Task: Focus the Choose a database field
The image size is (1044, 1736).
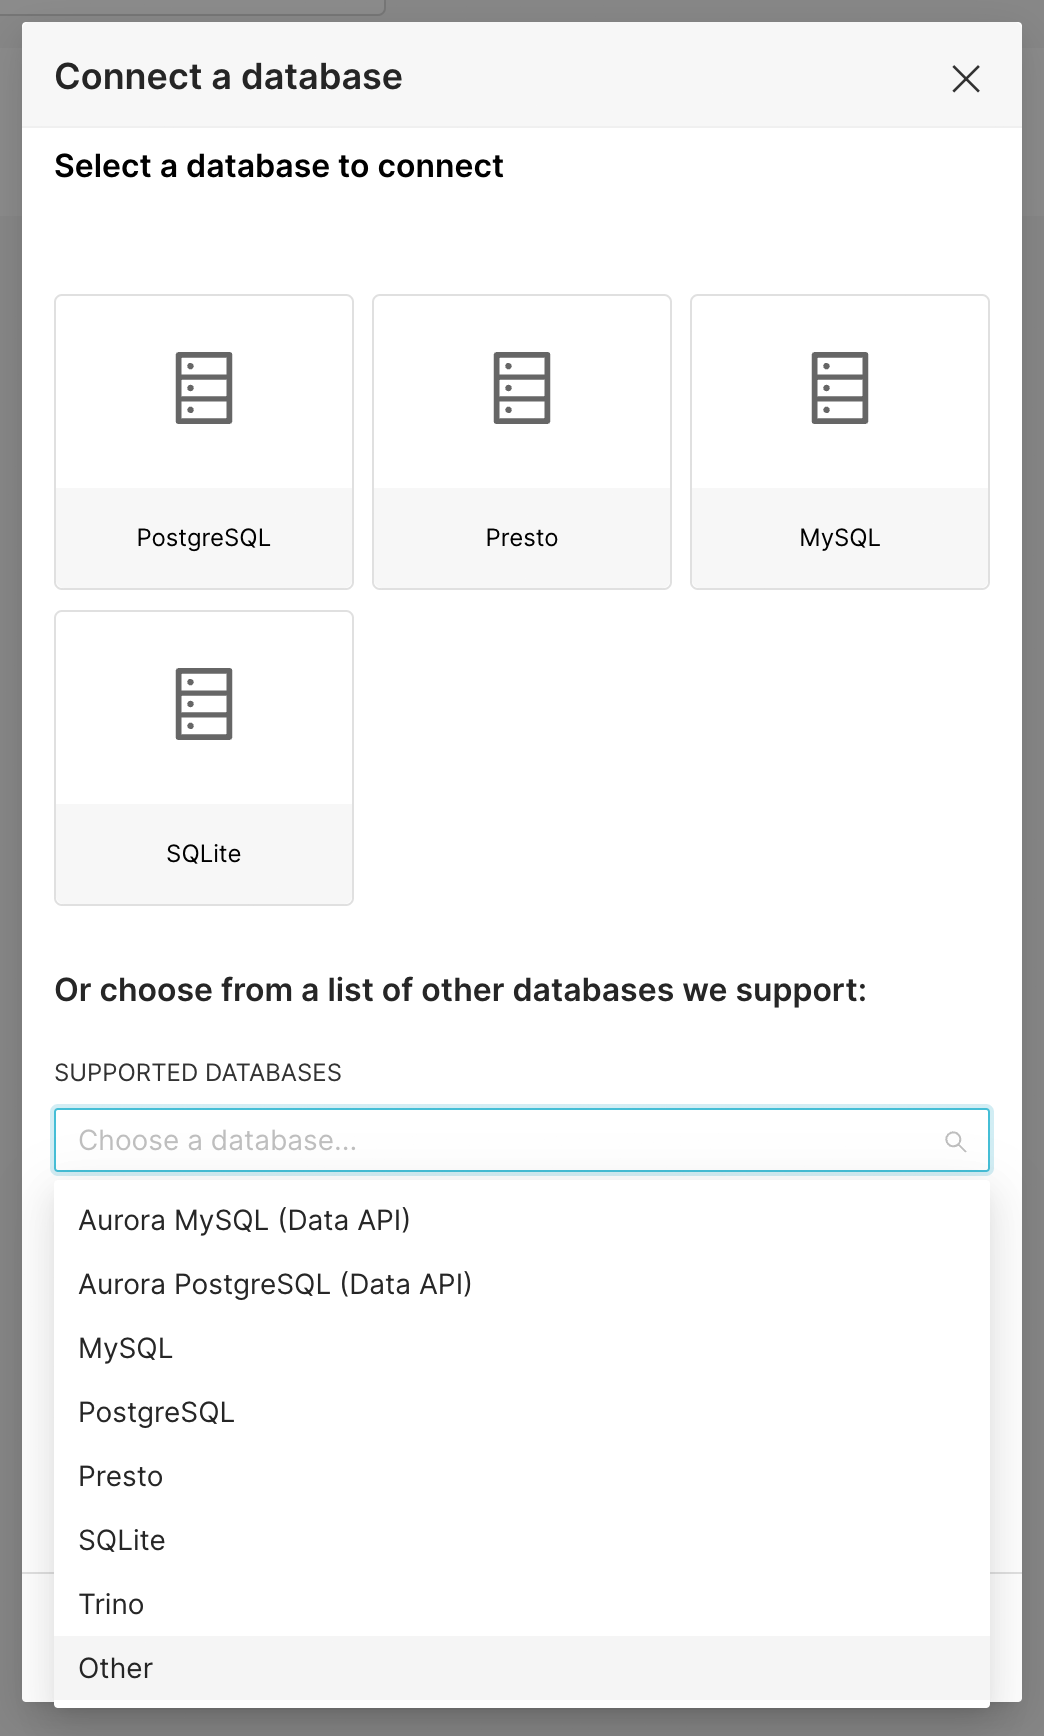Action: 500,1140
